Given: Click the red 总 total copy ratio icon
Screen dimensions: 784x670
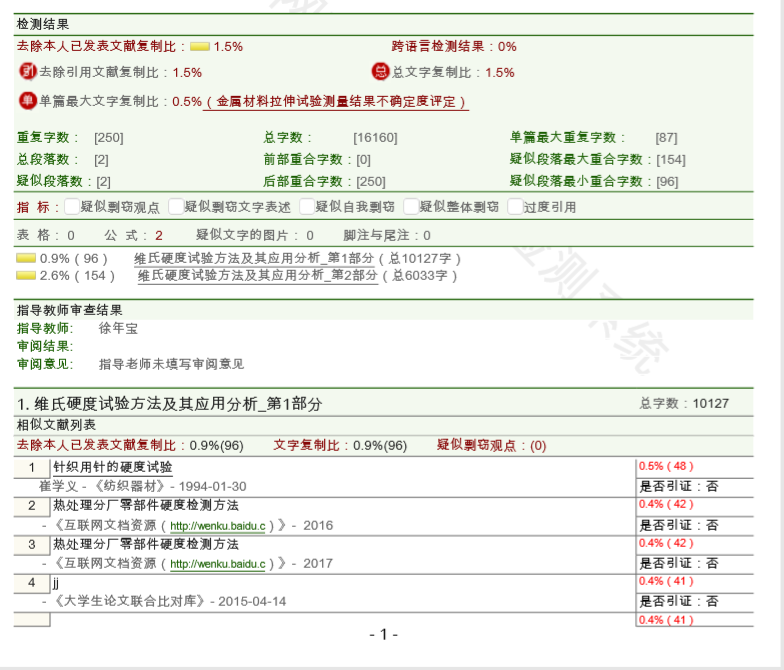Looking at the screenshot, I should [x=380, y=72].
